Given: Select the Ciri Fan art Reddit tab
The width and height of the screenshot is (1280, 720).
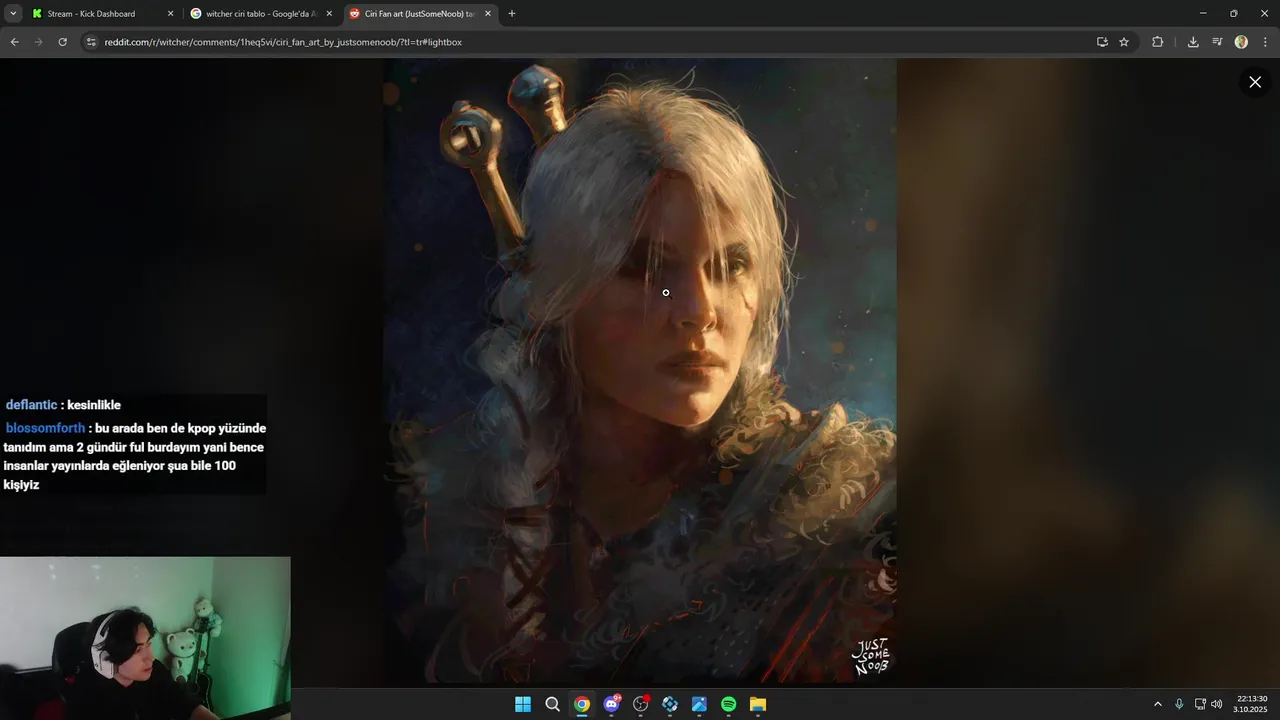Looking at the screenshot, I should pyautogui.click(x=419, y=14).
